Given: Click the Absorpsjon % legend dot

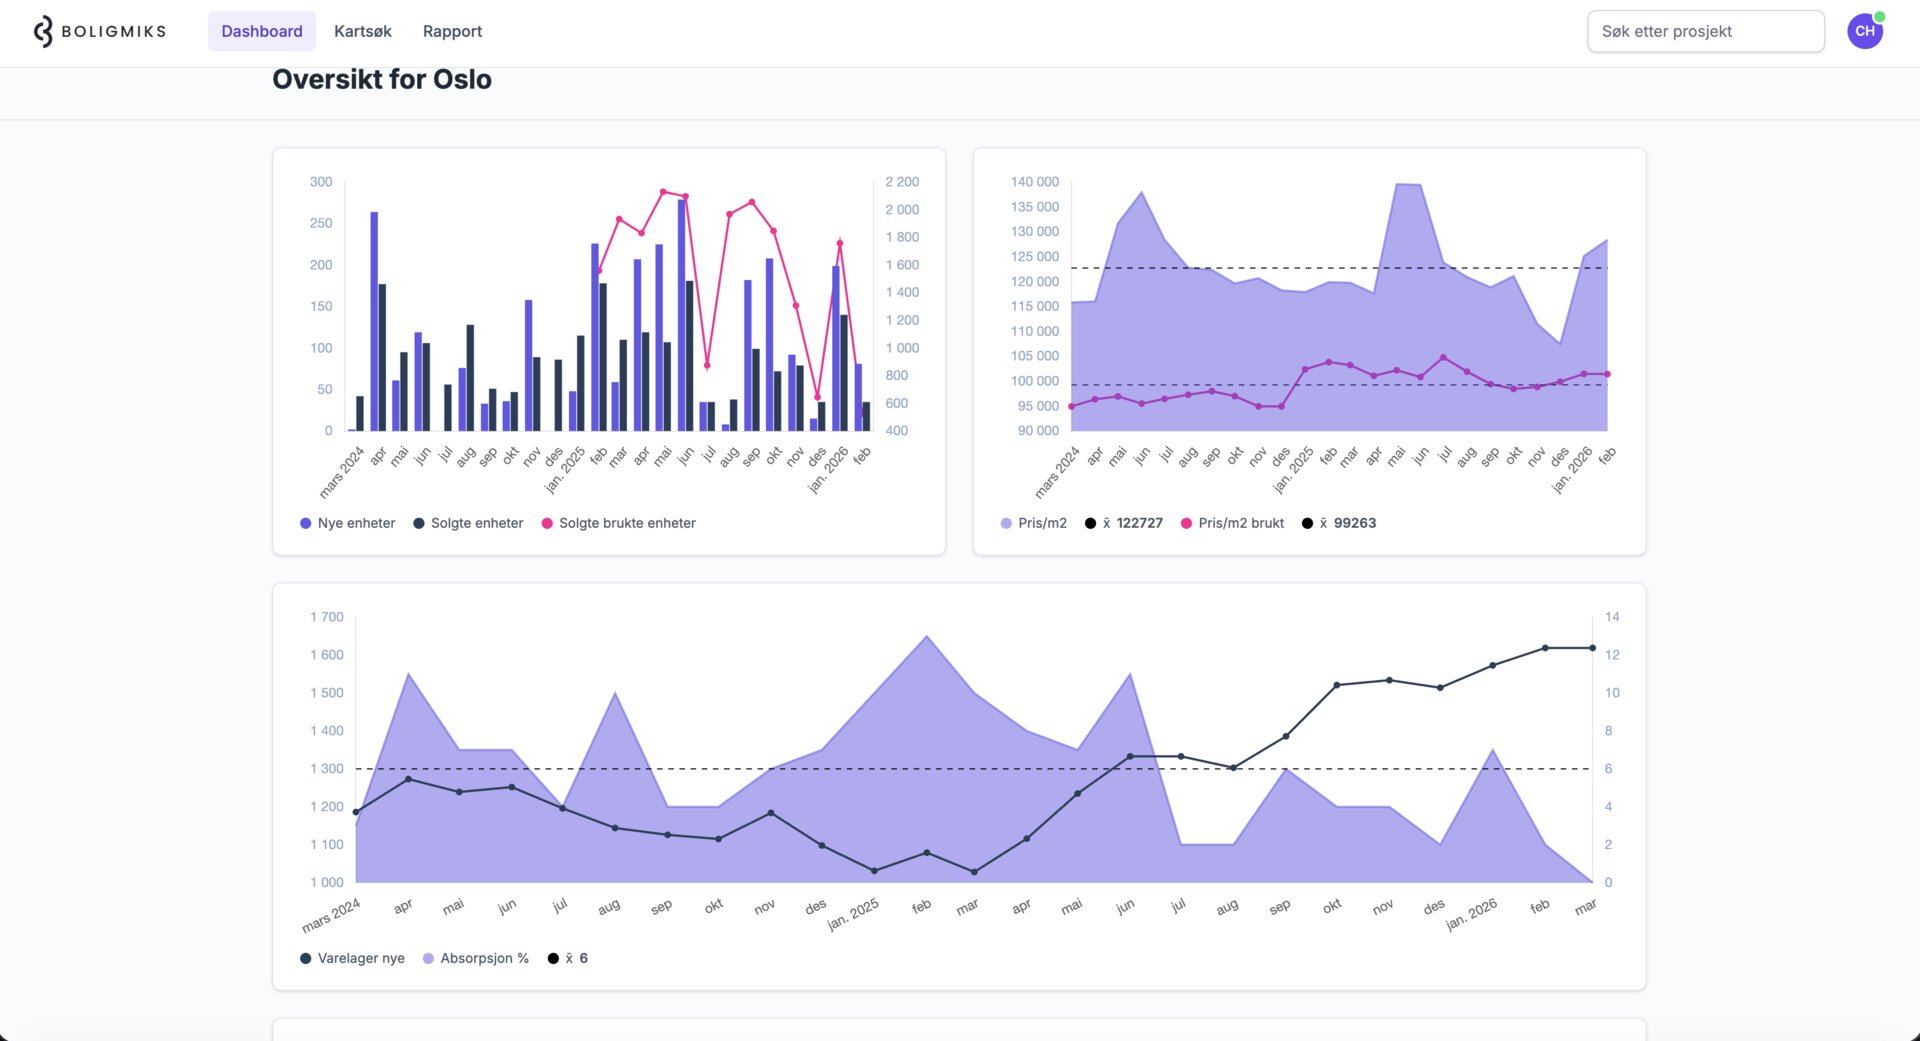Looking at the screenshot, I should [428, 958].
